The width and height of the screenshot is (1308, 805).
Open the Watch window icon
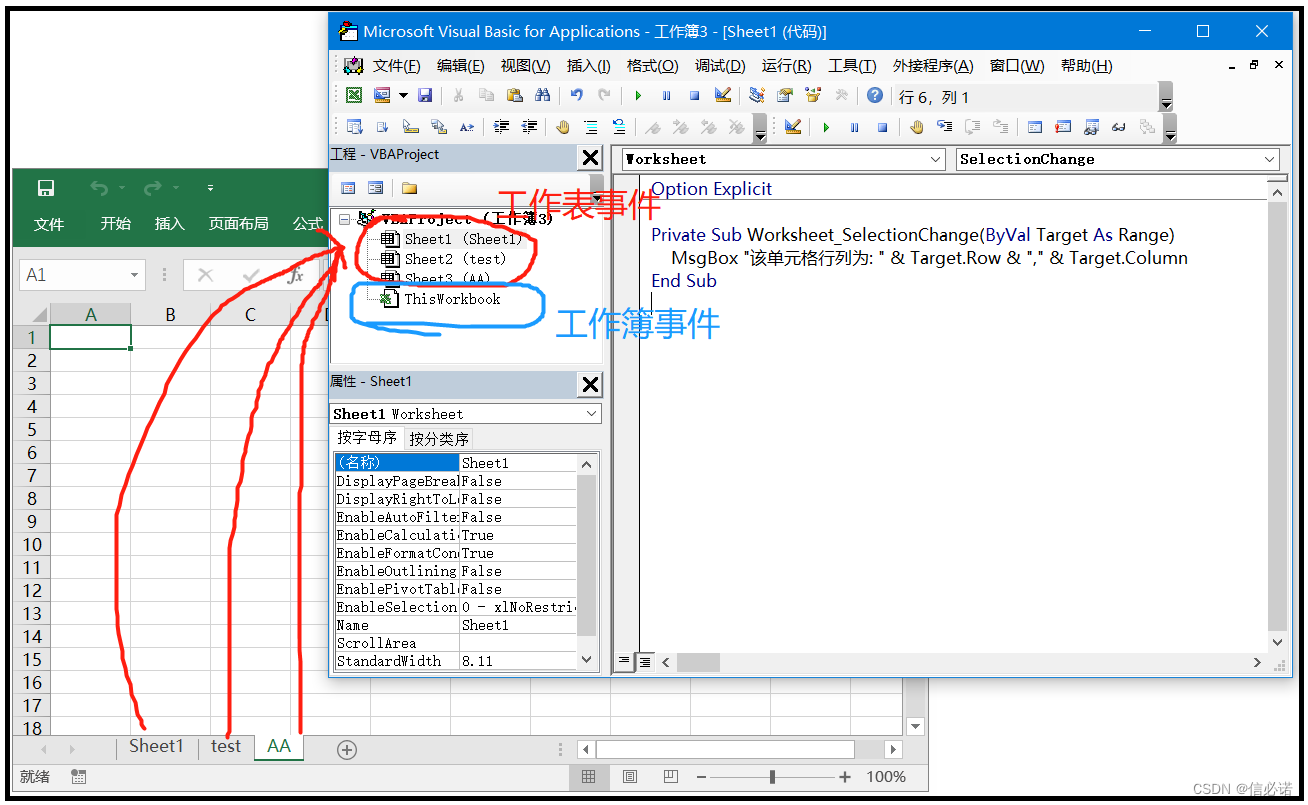click(1091, 127)
